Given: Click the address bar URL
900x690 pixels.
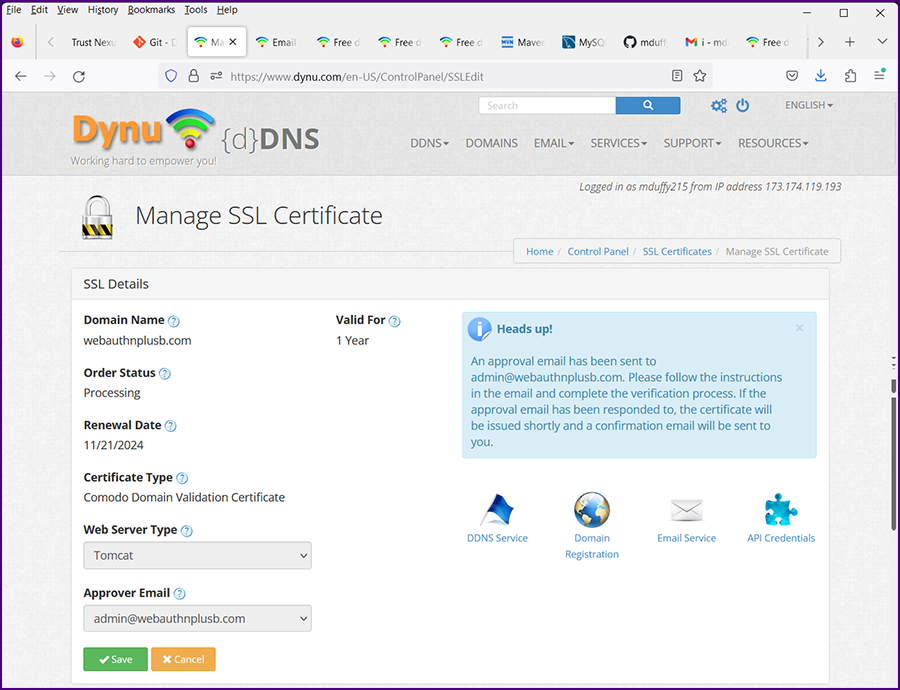Looking at the screenshot, I should click(357, 76).
